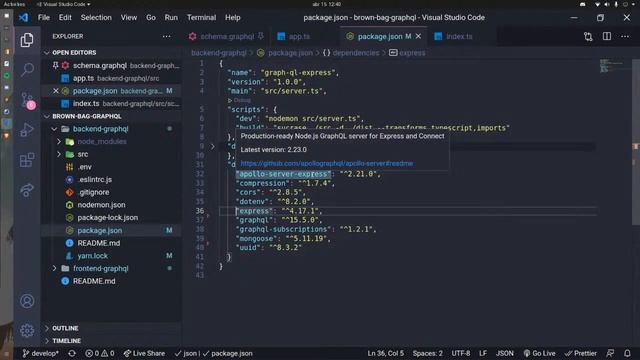Open Explorer more actions ellipsis
The height and width of the screenshot is (360, 640).
(x=166, y=36)
